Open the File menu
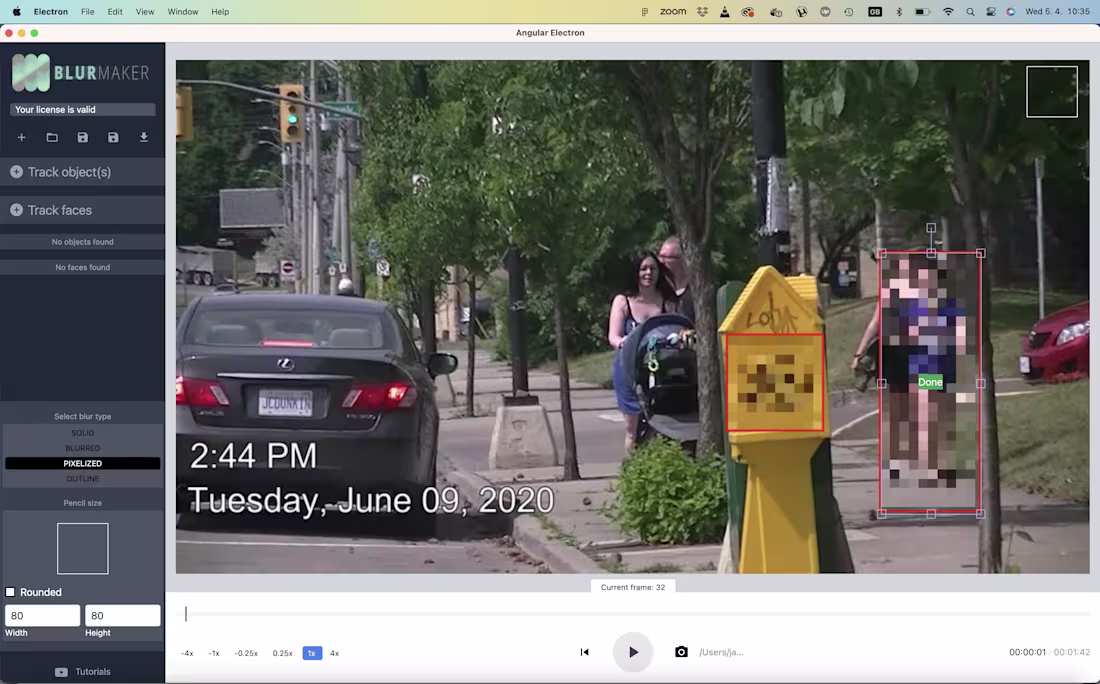 [88, 11]
